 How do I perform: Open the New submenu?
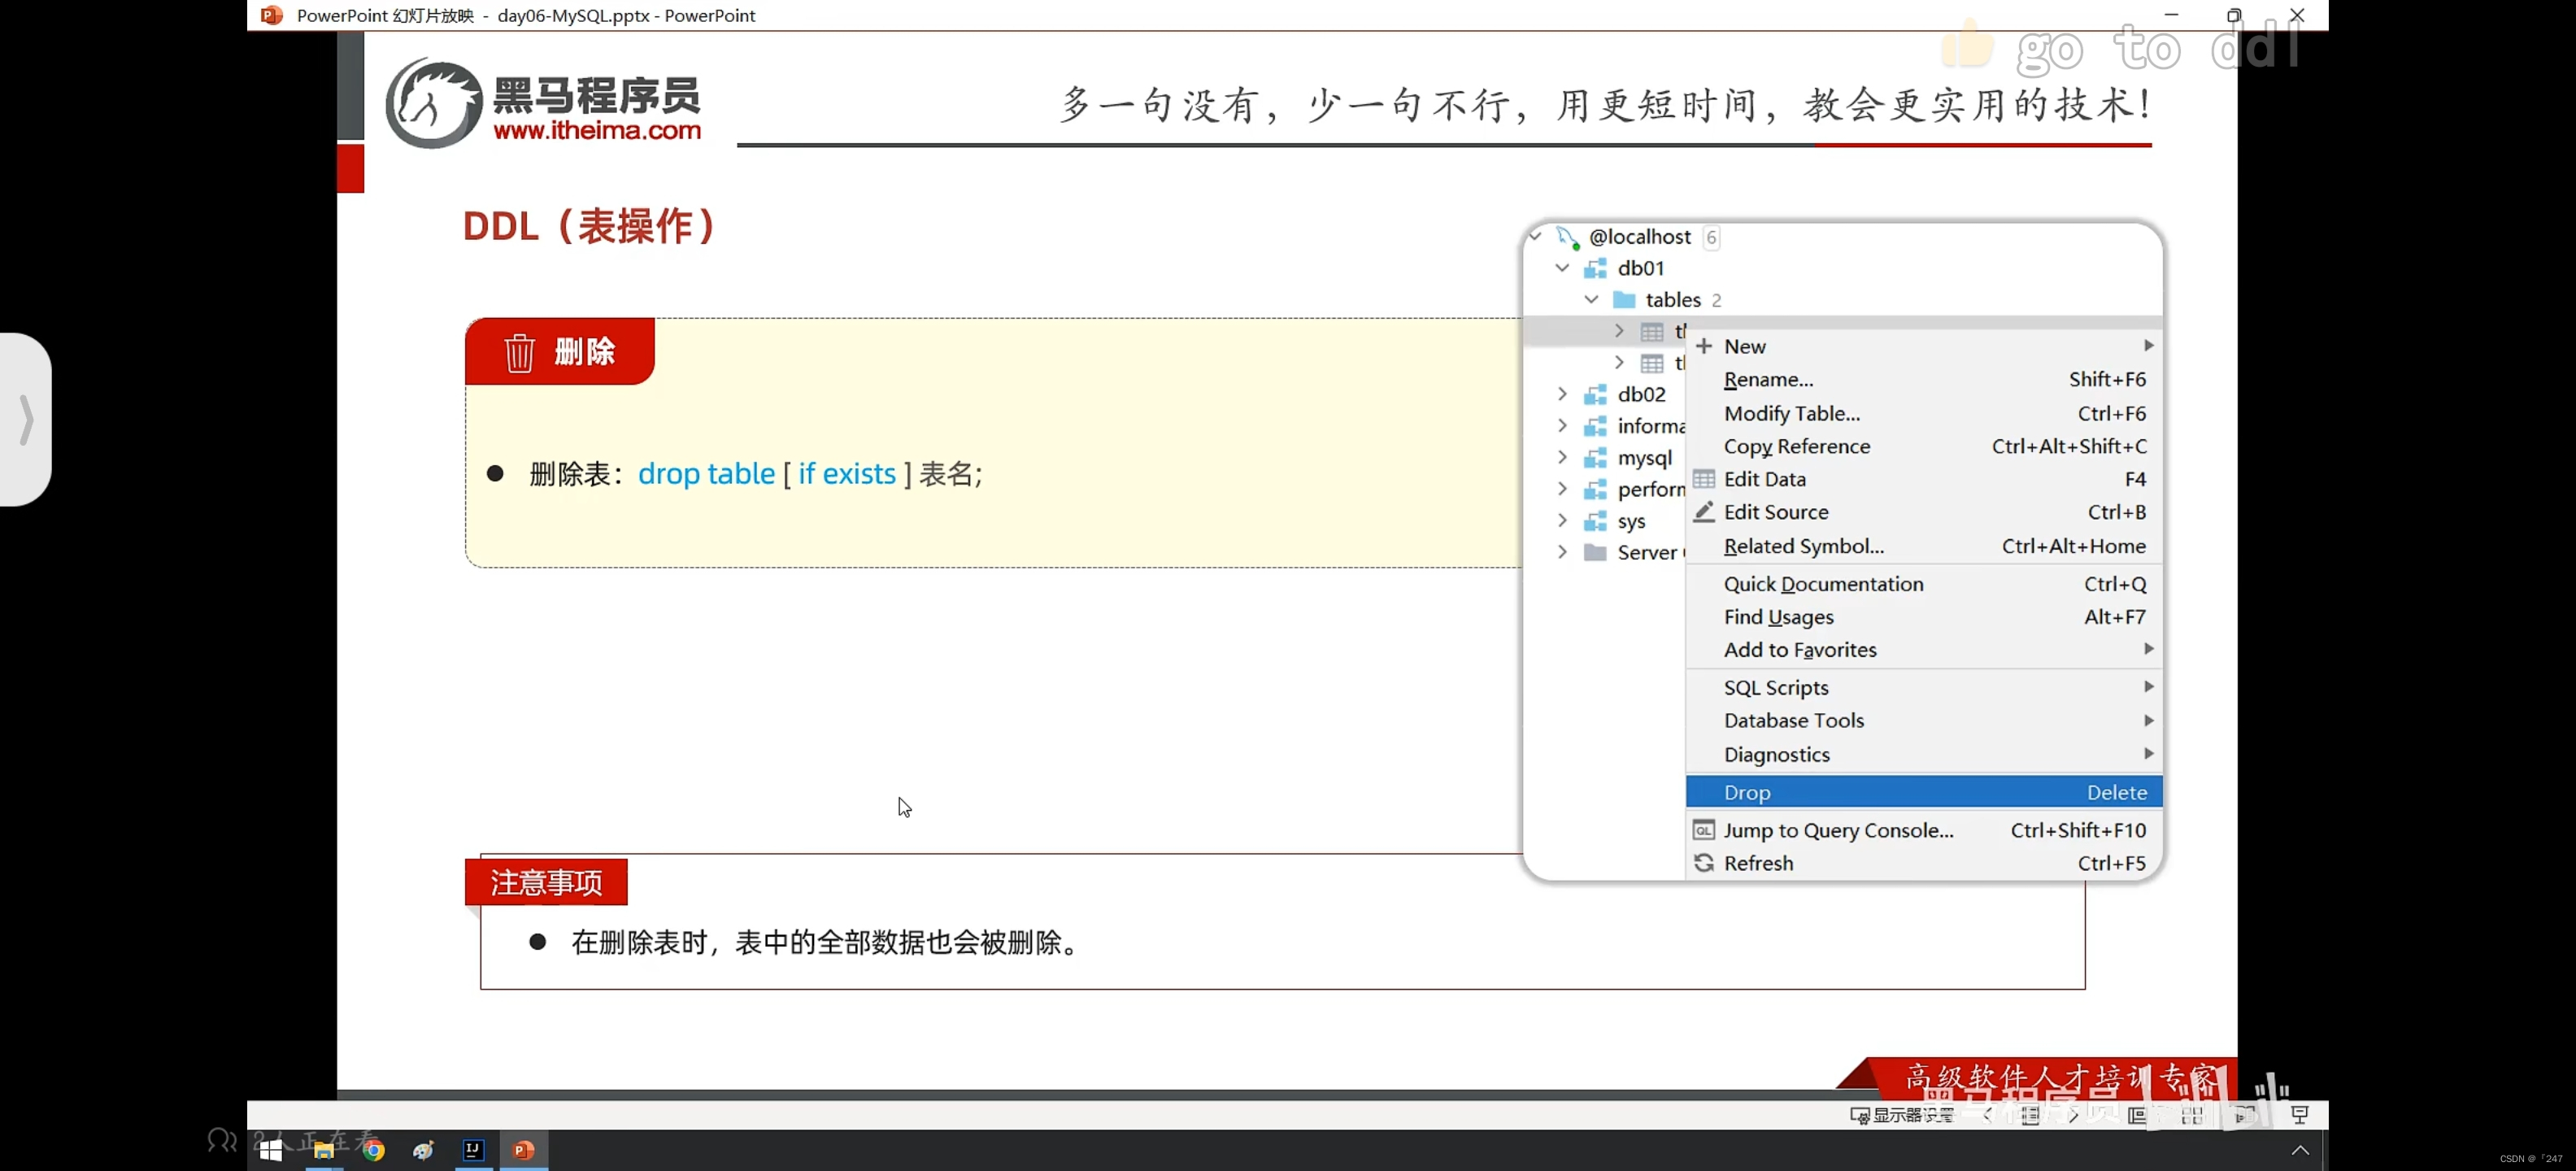click(x=1924, y=346)
